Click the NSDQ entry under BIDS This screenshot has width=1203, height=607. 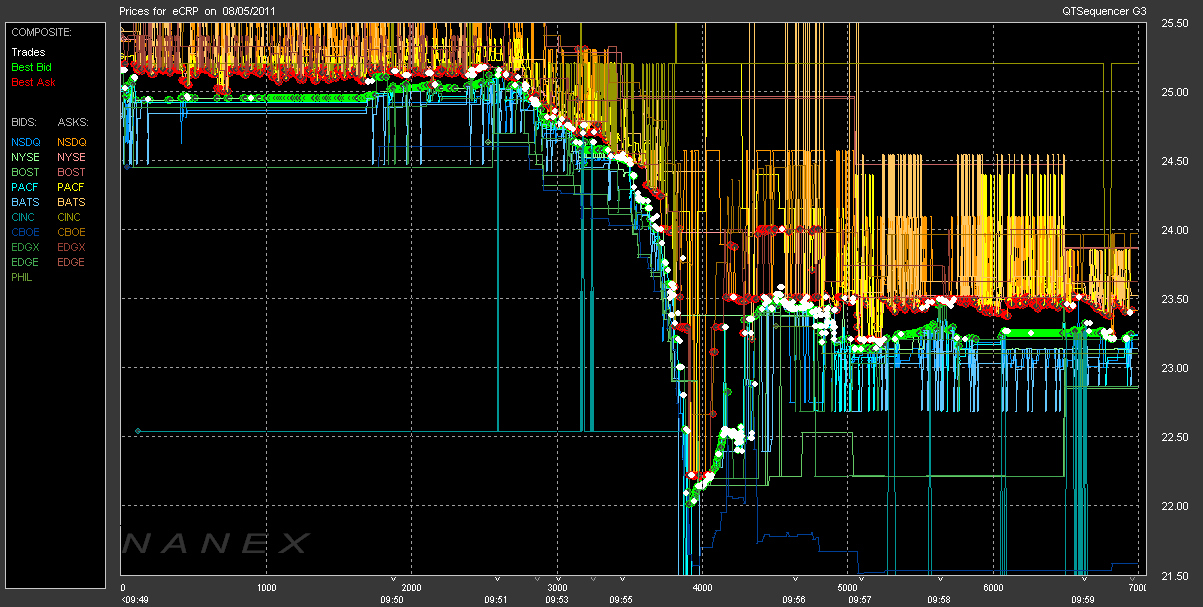(26, 142)
